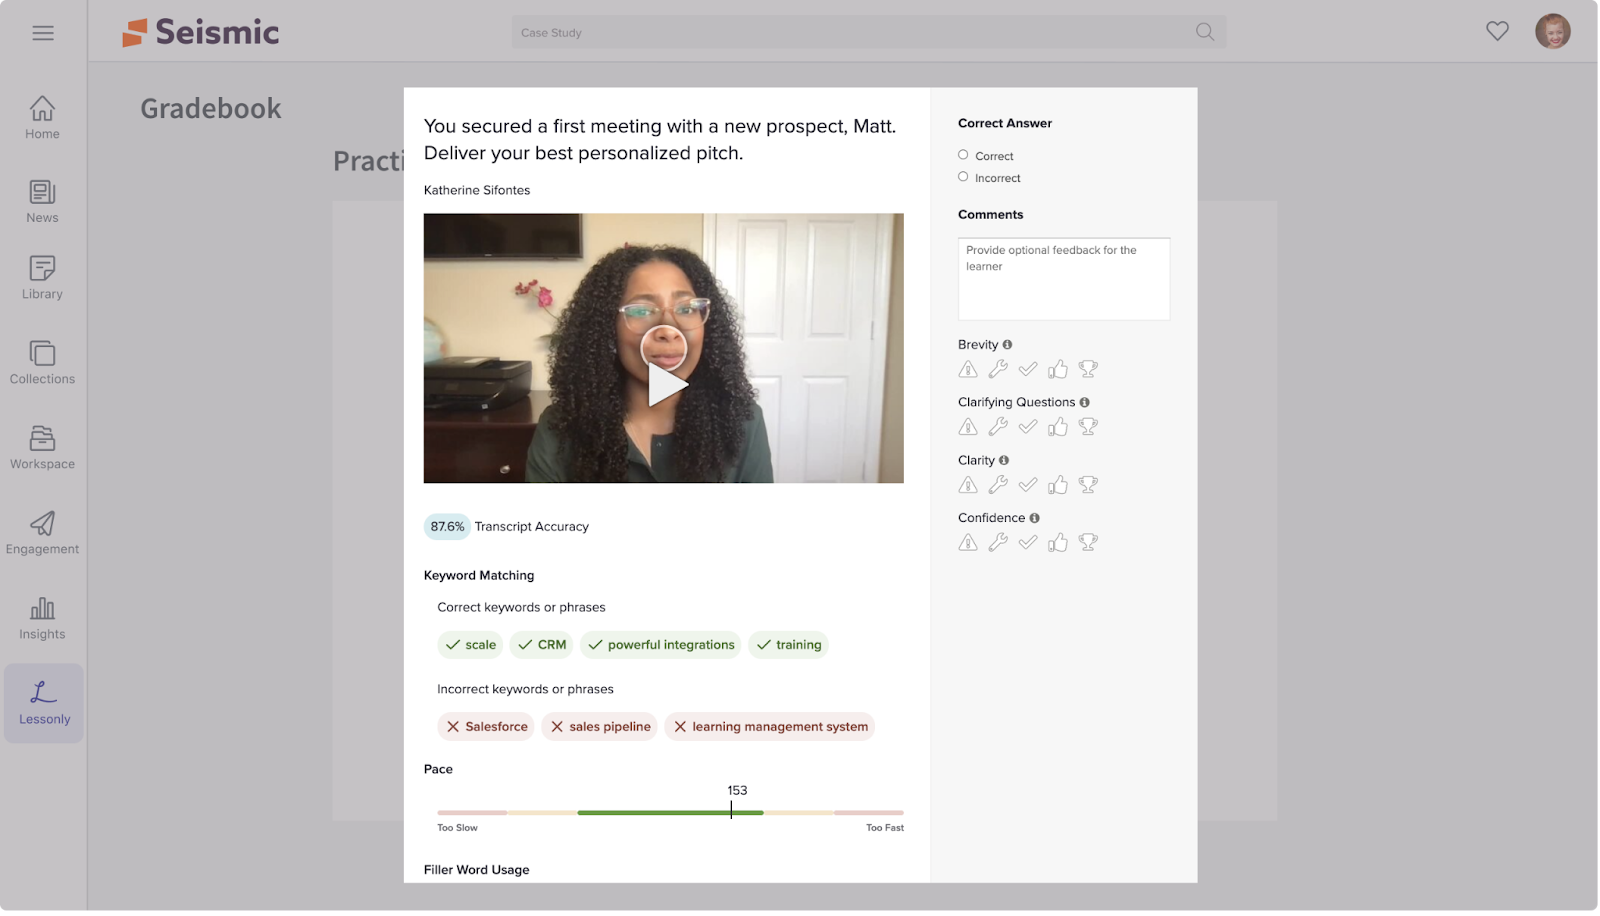Viewport: 1600px width, 916px height.
Task: Click the training keyword chip
Action: click(790, 646)
